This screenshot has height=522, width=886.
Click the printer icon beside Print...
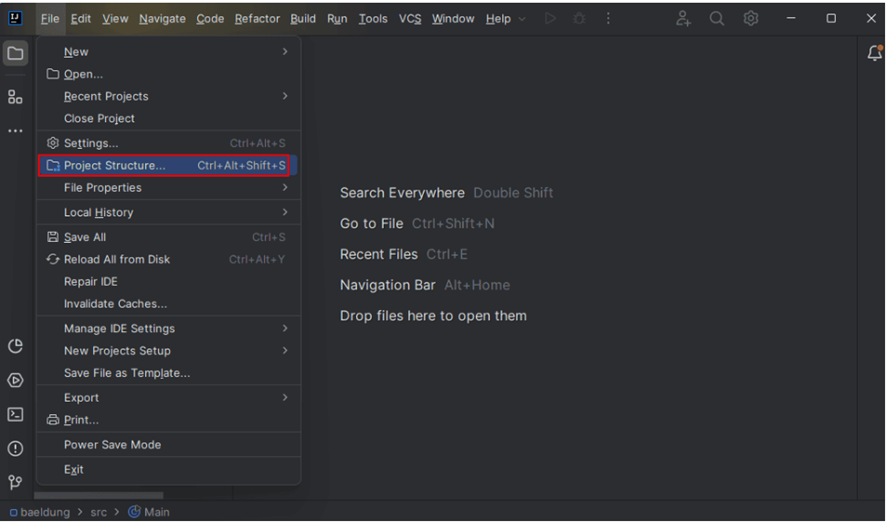click(53, 420)
